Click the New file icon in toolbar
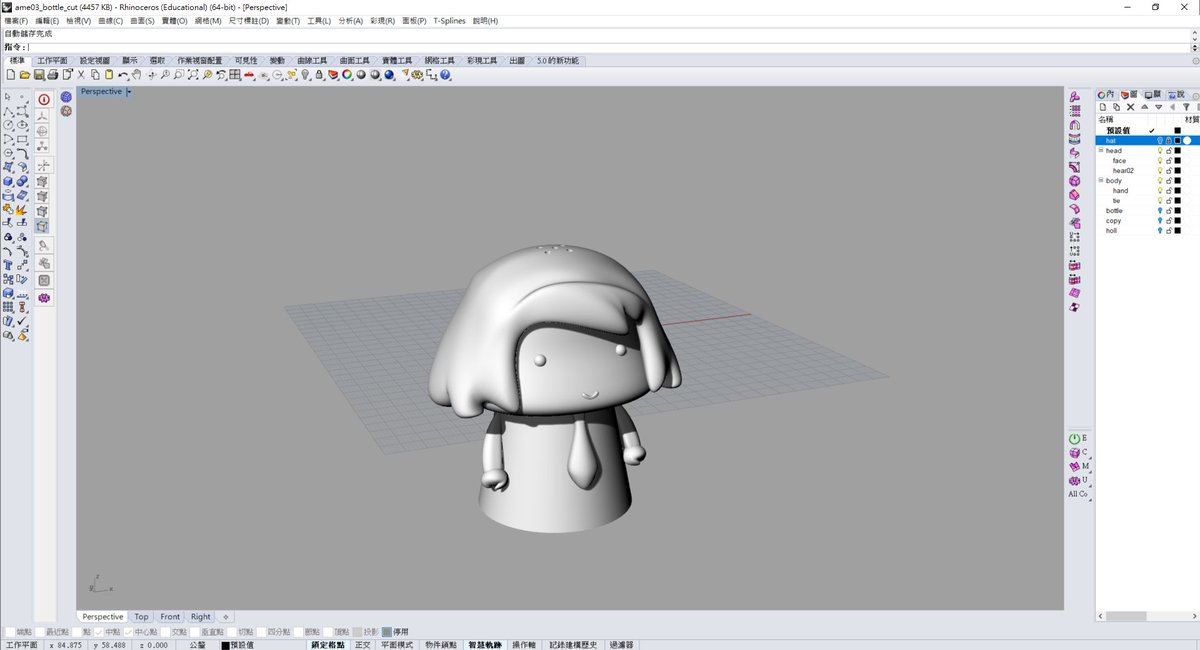Screen dimensions: 1200x650 [11, 74]
